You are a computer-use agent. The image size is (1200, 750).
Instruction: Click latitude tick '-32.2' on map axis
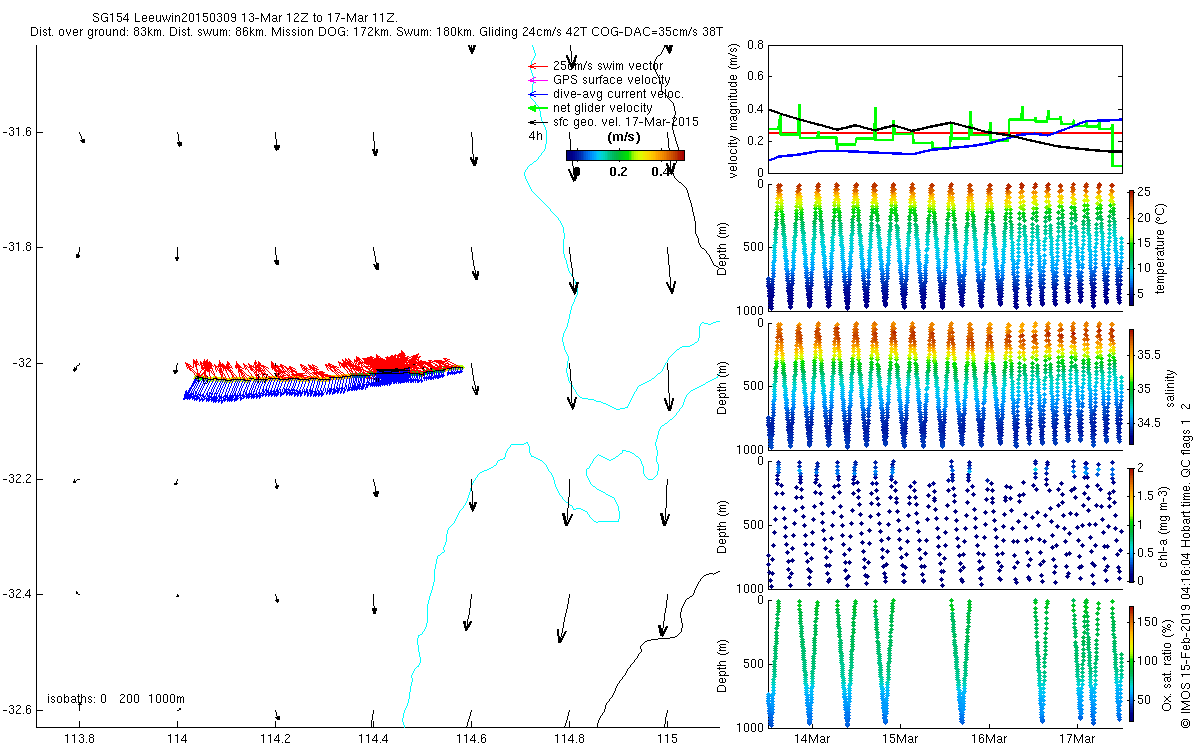(18, 479)
